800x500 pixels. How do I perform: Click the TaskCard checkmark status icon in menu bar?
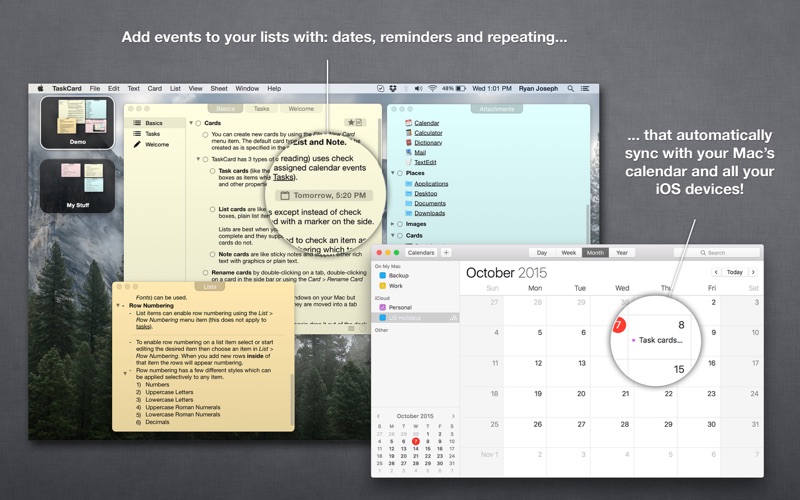pos(380,88)
